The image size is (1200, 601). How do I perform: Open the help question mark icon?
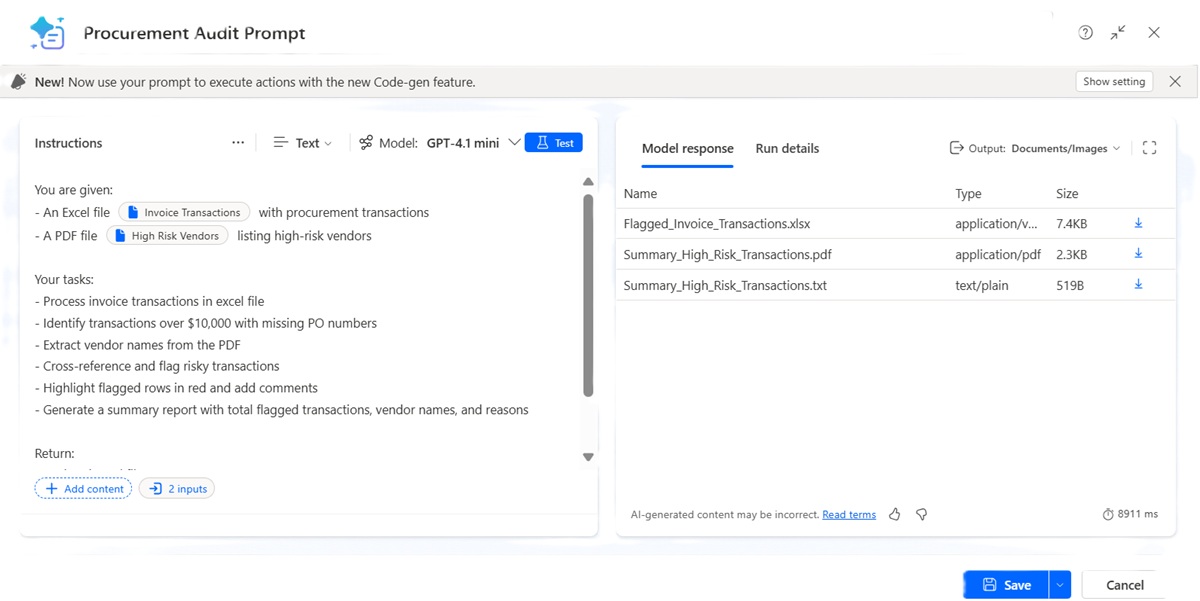coord(1085,32)
